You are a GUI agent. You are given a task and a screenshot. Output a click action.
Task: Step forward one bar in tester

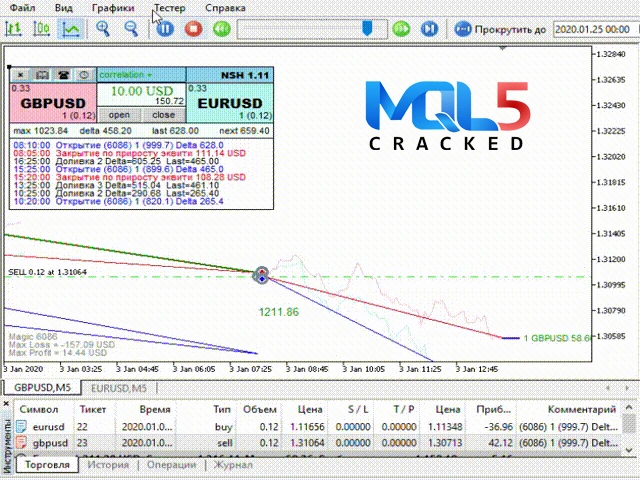(x=429, y=29)
